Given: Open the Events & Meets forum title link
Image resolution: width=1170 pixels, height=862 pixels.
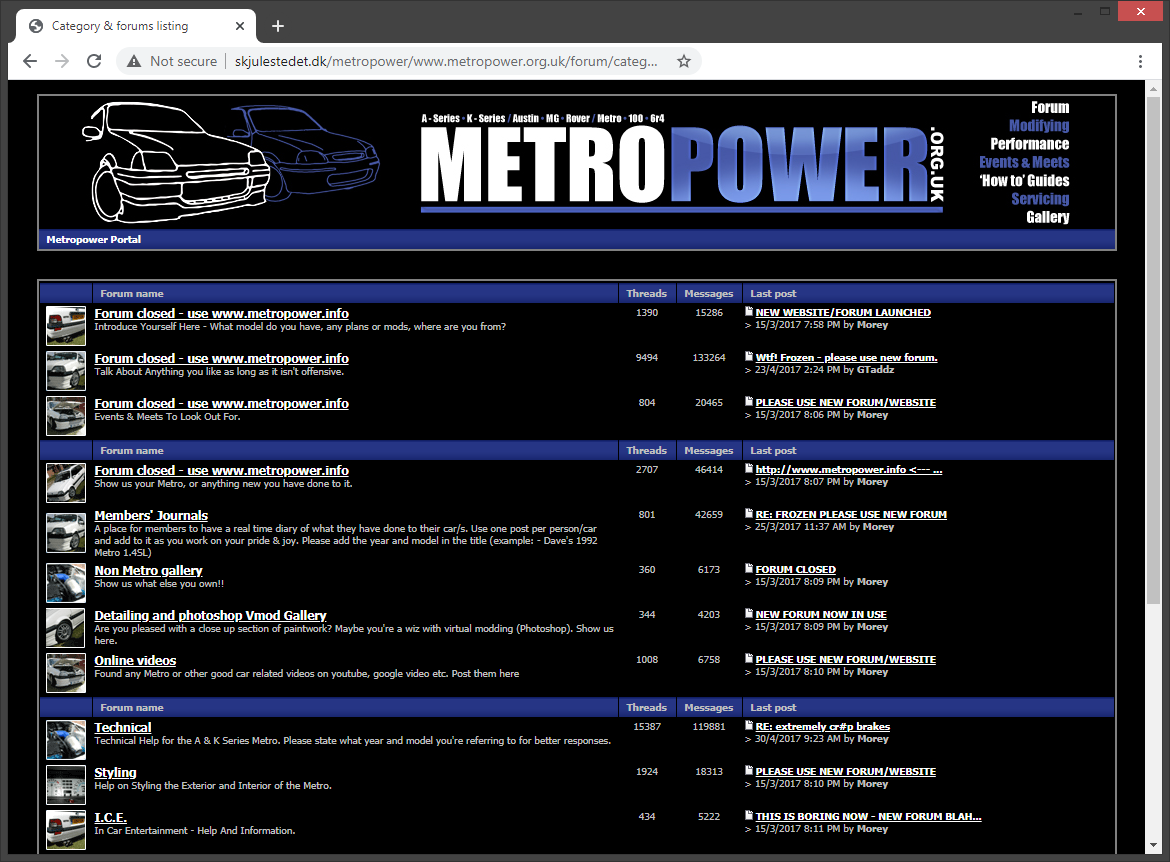Looking at the screenshot, I should pos(221,403).
